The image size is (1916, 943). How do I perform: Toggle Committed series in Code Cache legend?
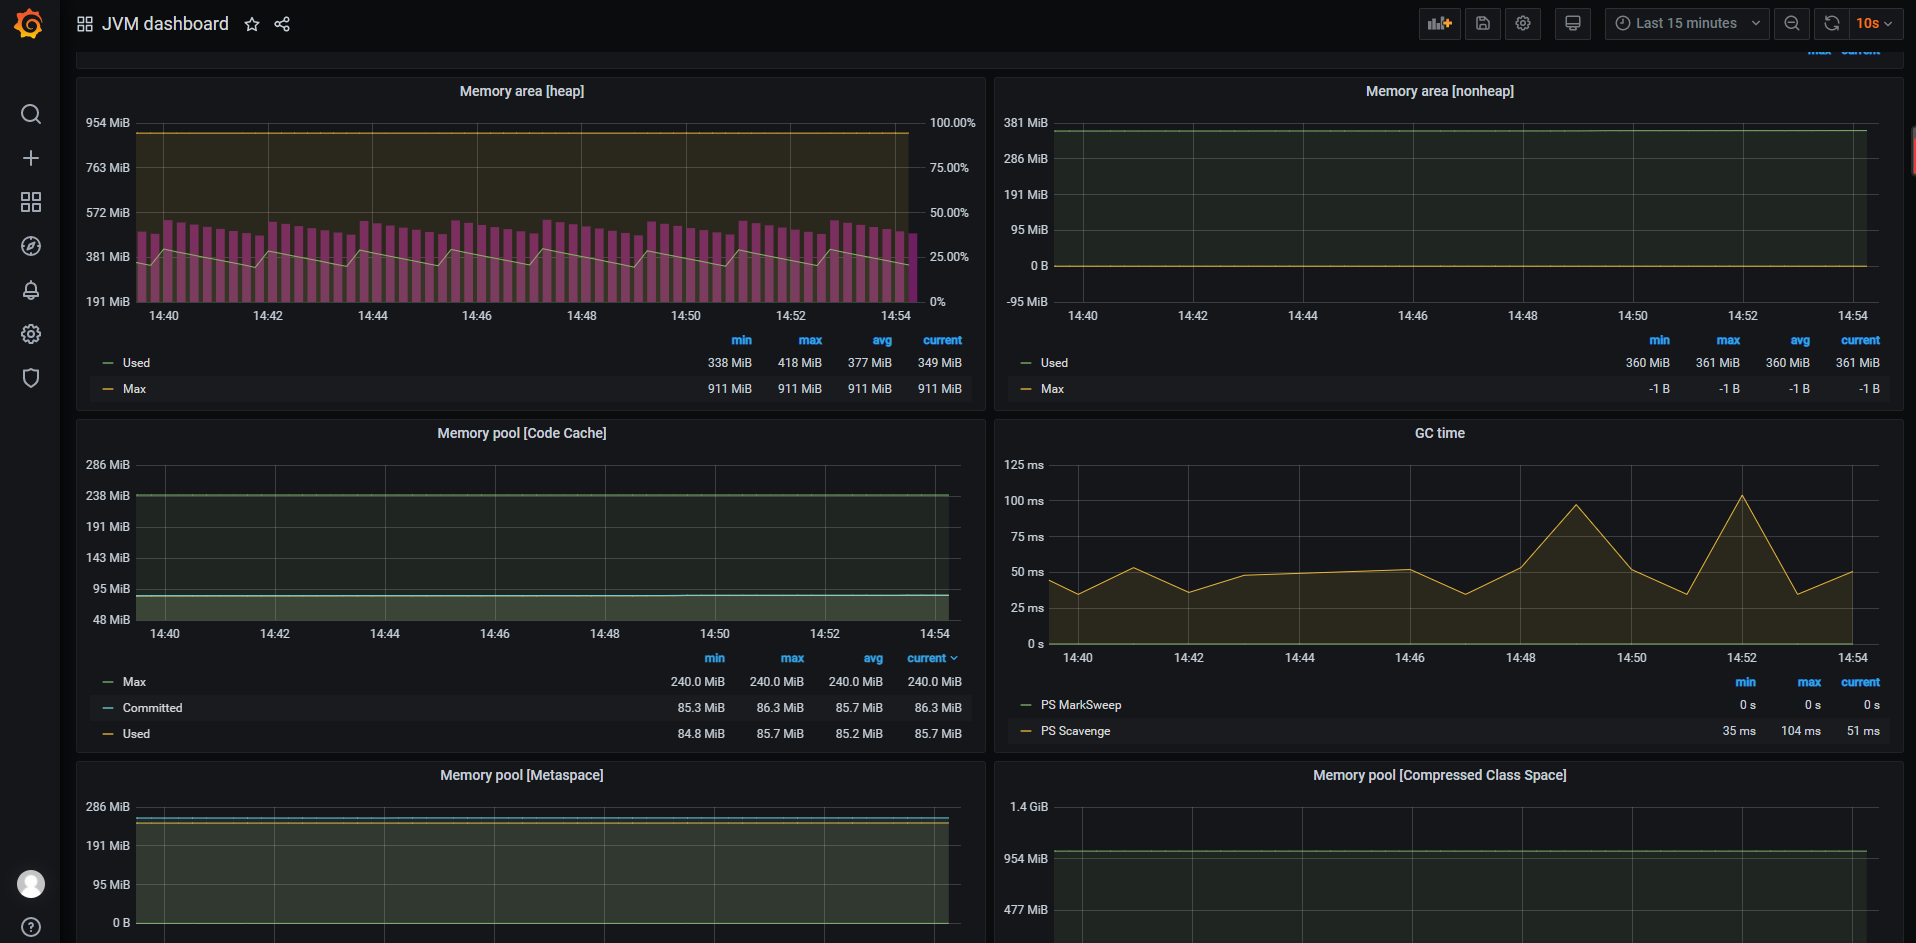pyautogui.click(x=152, y=708)
